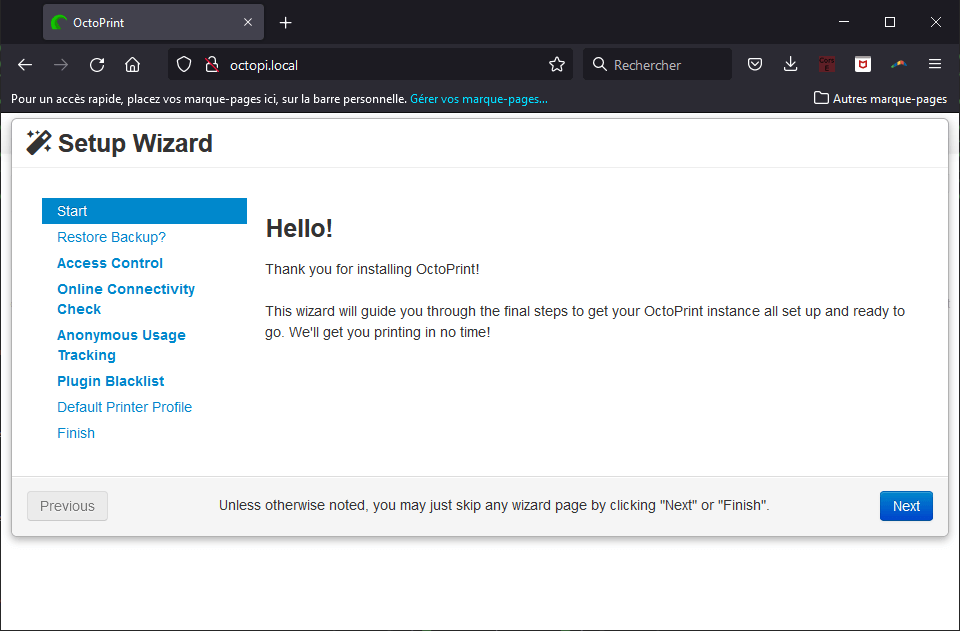The width and height of the screenshot is (960, 631).
Task: Open tracking protection shield icon
Action: (x=184, y=65)
